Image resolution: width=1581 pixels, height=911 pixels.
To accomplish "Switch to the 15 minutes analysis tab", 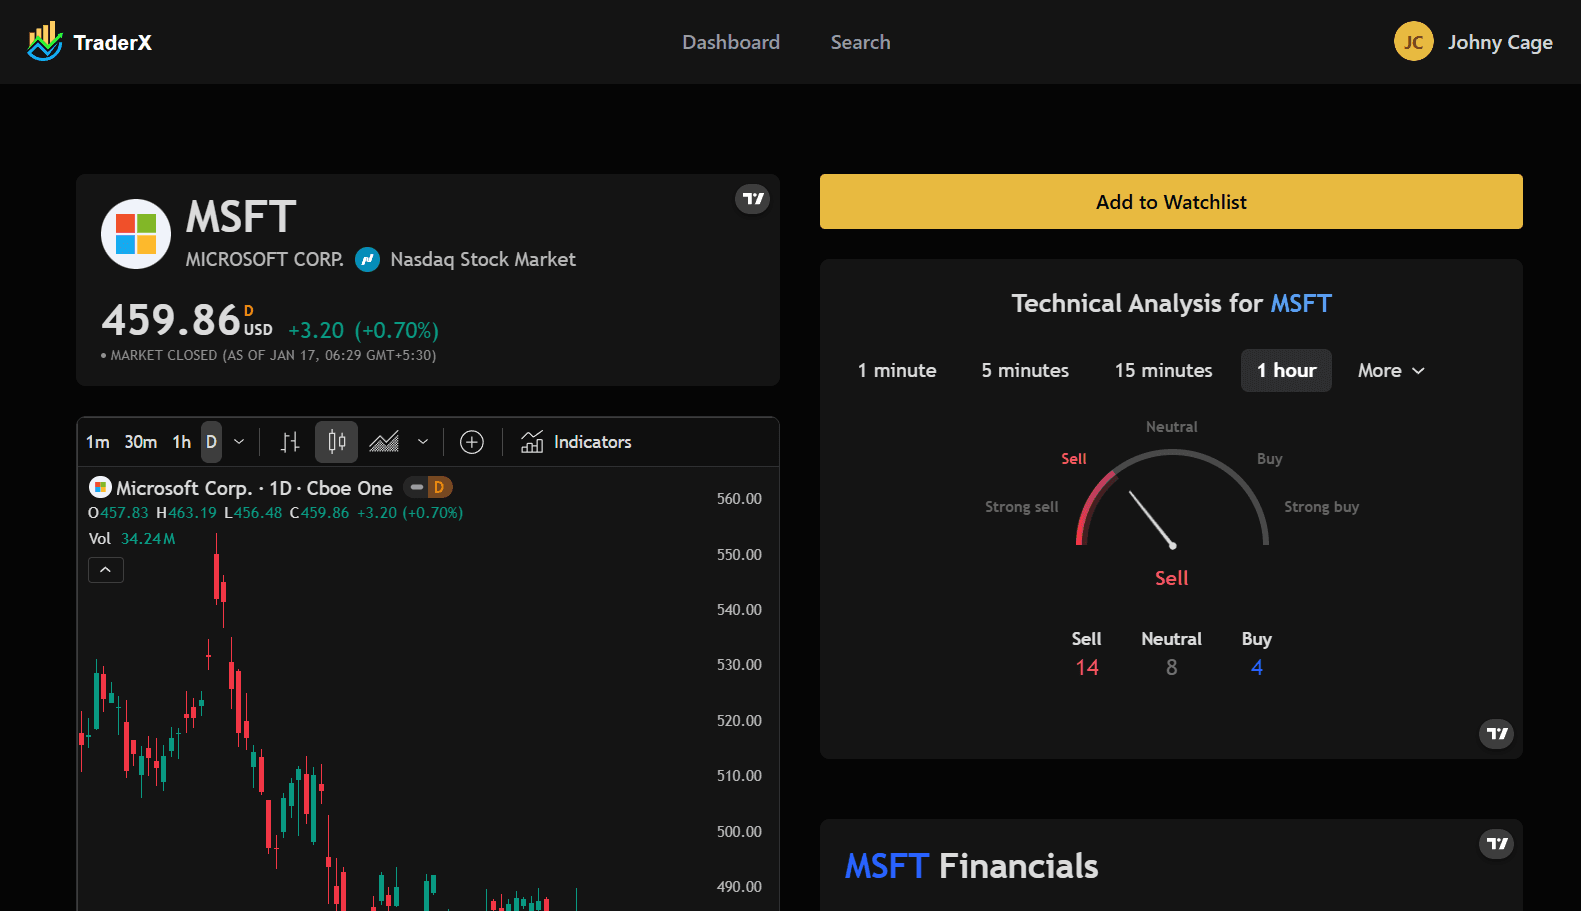I will click(1163, 371).
